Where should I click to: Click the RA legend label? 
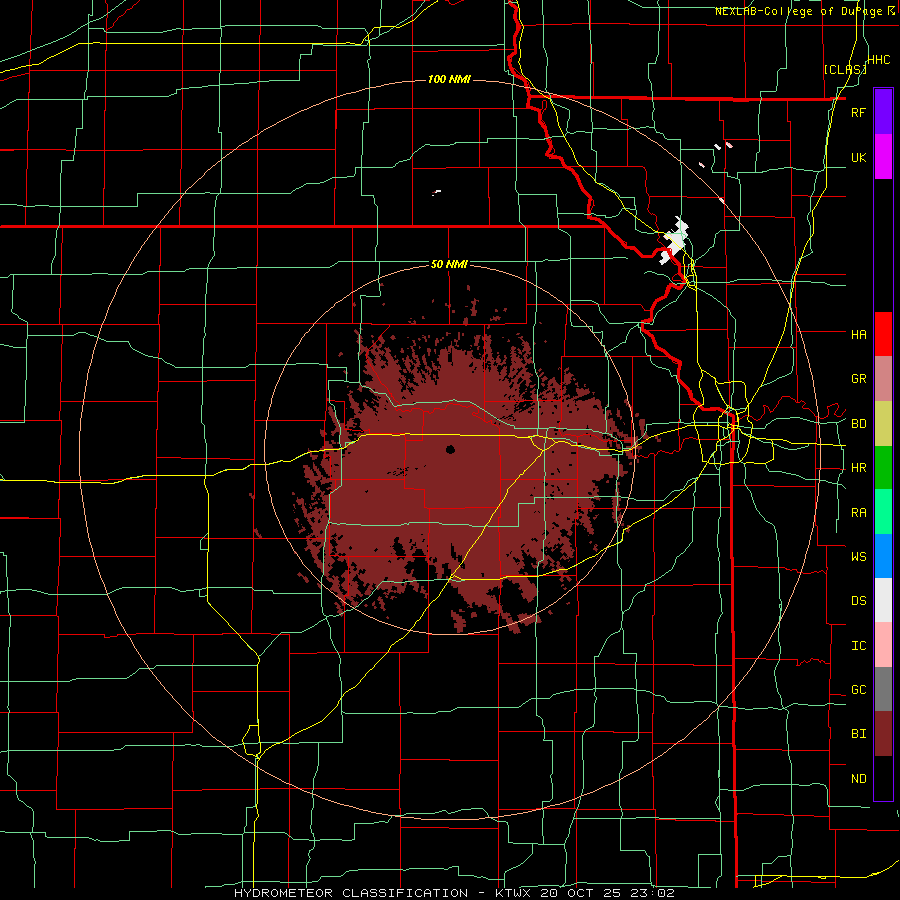point(859,513)
